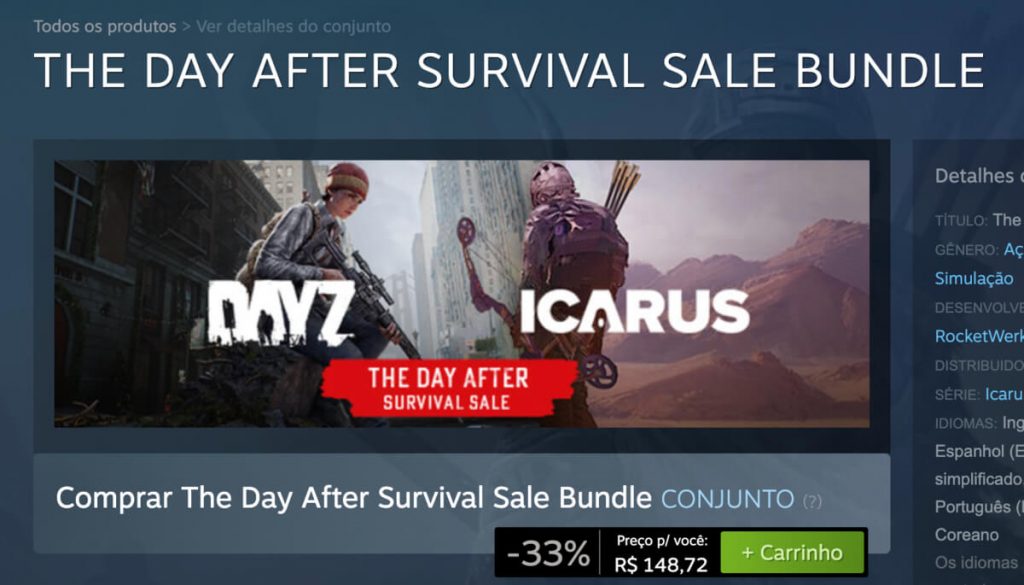Open the RocketWerkz developer link
Image resolution: width=1024 pixels, height=585 pixels.
(979, 336)
